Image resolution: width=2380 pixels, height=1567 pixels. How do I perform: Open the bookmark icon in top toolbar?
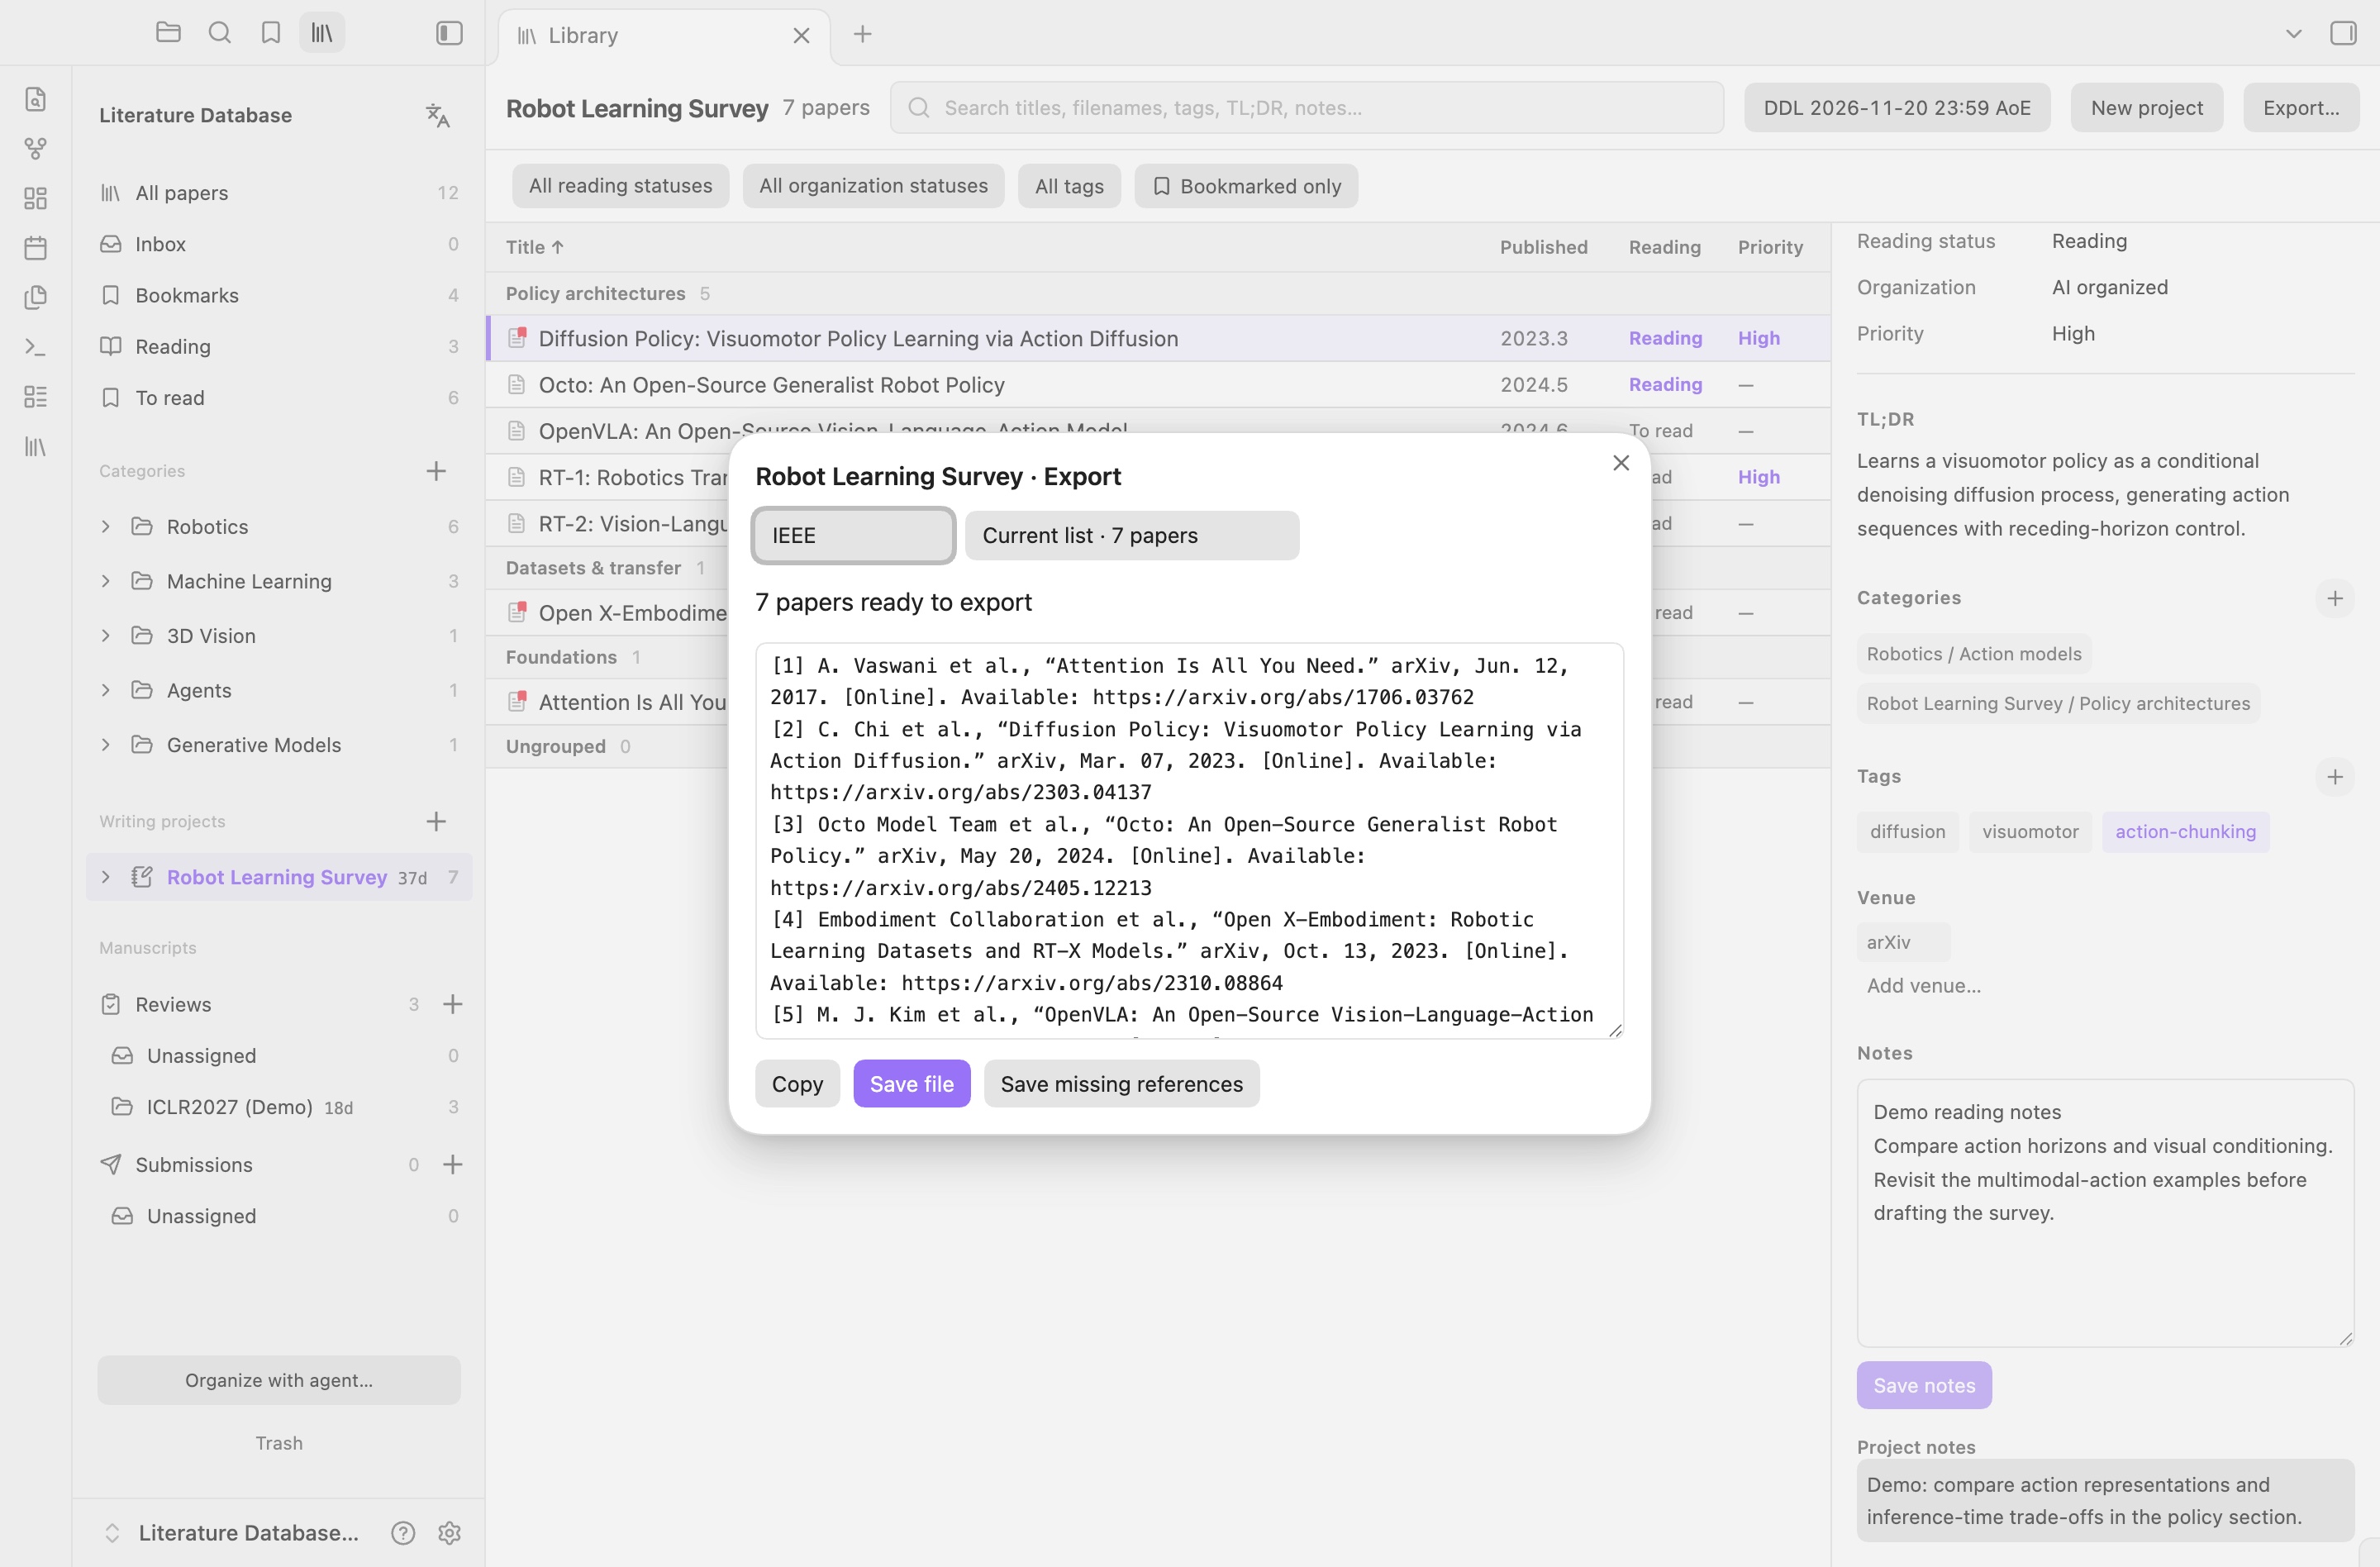(x=270, y=33)
